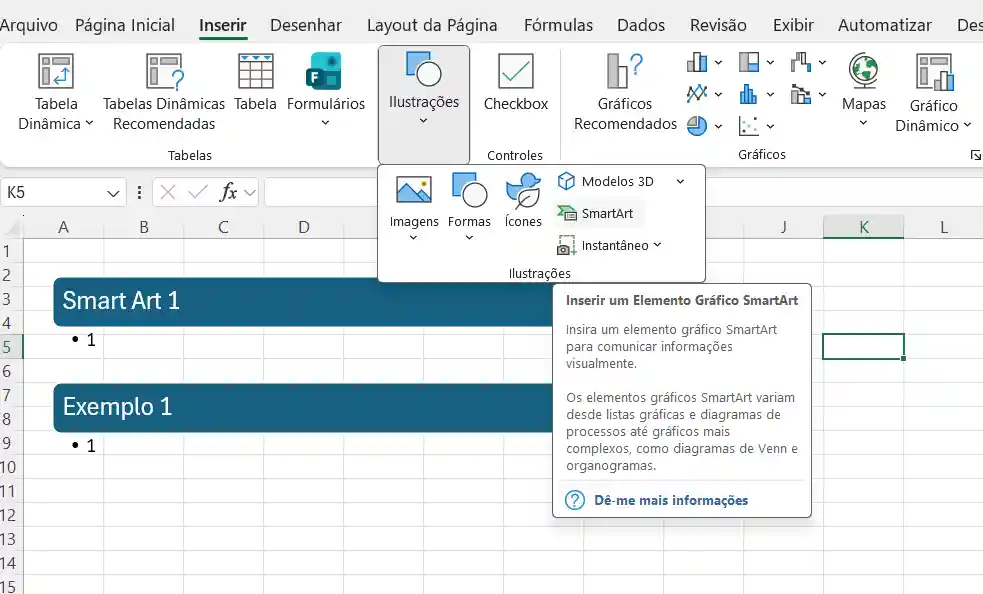983x594 pixels.
Task: Click the Dê-me mais informações link
Action: coord(668,499)
